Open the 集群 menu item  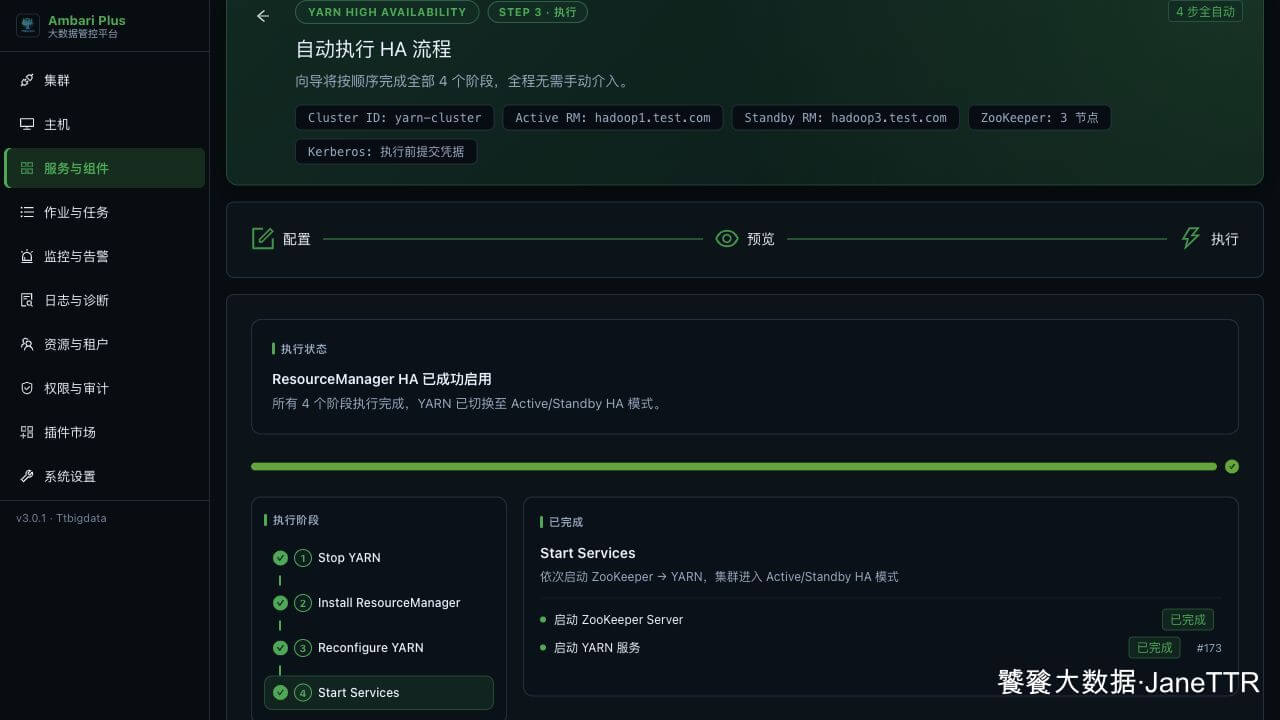(x=105, y=80)
